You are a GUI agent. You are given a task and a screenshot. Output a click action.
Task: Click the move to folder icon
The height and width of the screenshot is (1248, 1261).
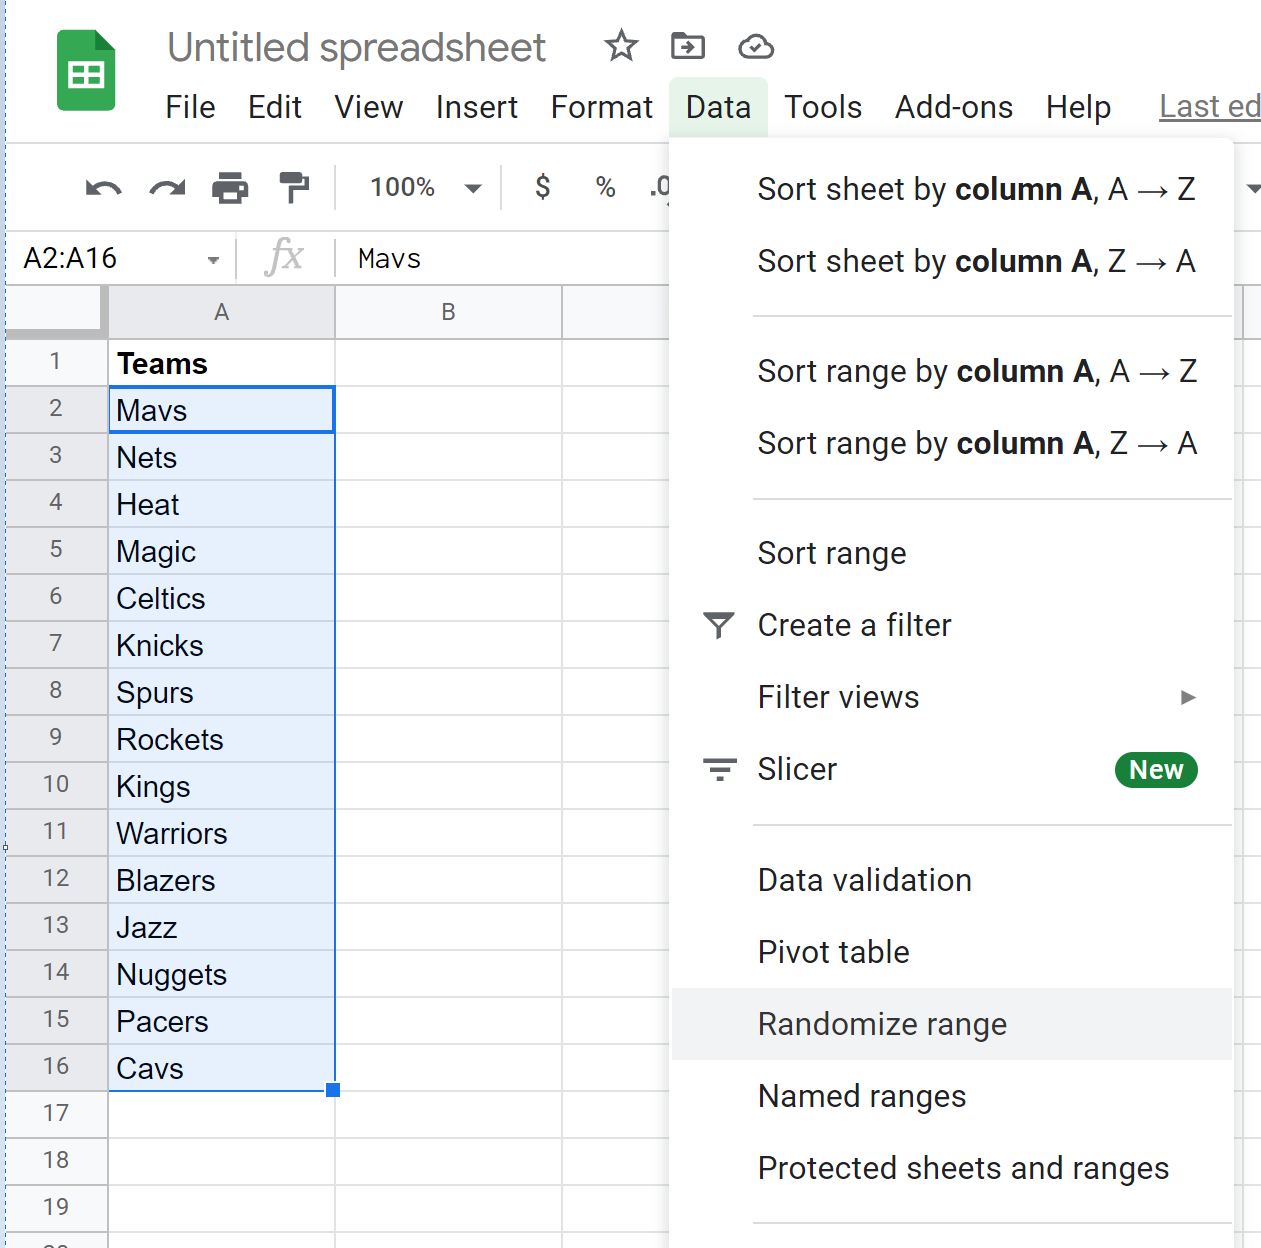point(687,46)
